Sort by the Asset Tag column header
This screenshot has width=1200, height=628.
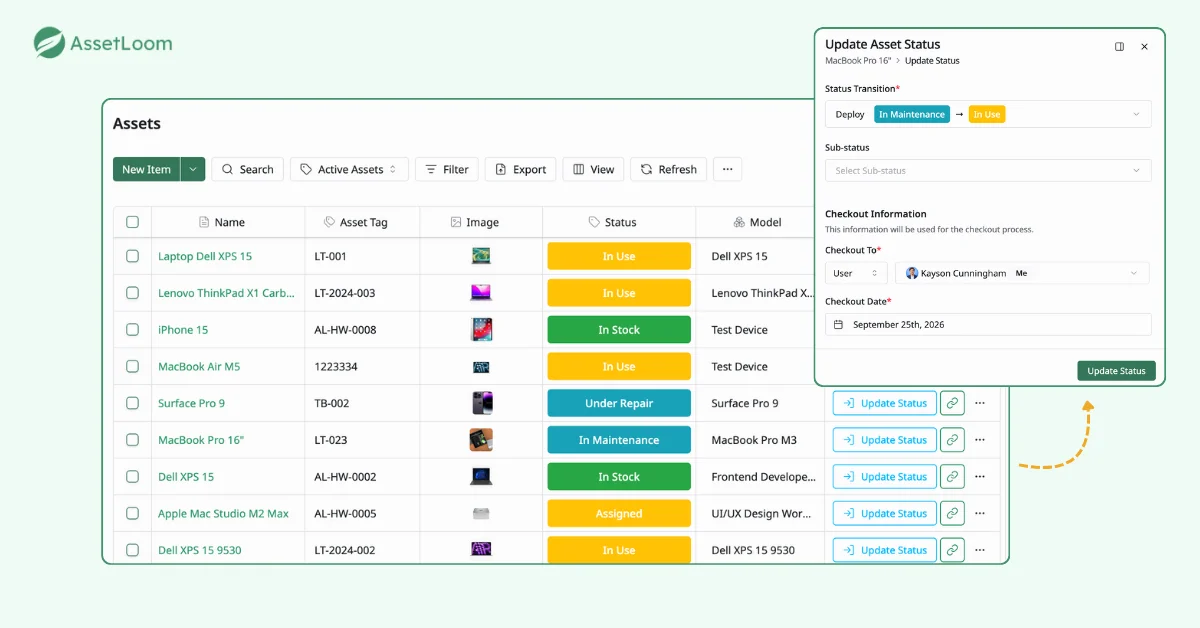tap(362, 222)
